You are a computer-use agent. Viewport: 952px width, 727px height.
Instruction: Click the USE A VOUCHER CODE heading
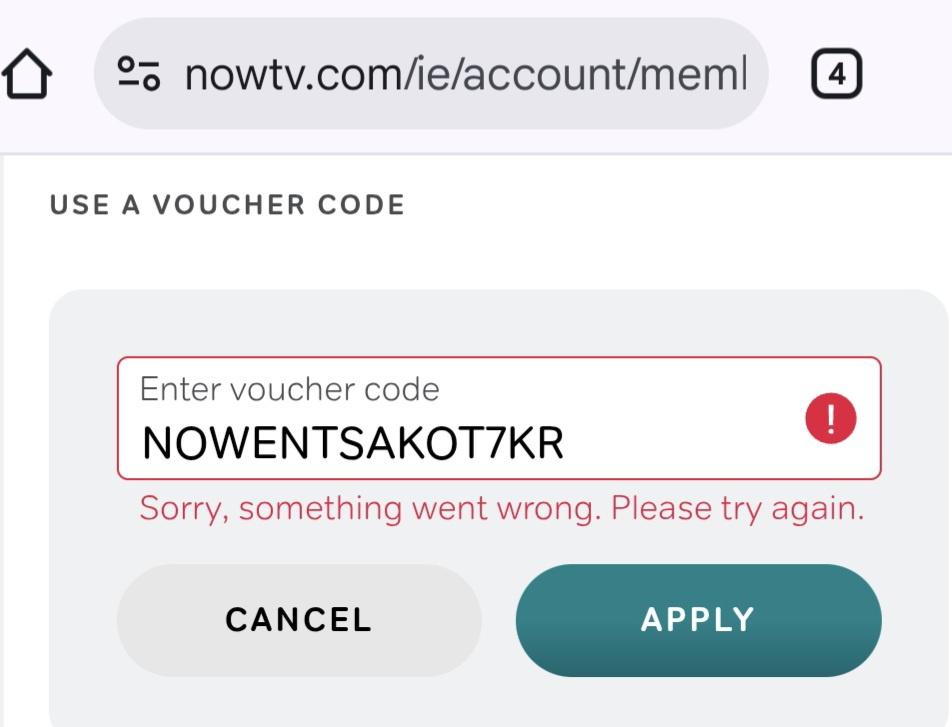227,205
